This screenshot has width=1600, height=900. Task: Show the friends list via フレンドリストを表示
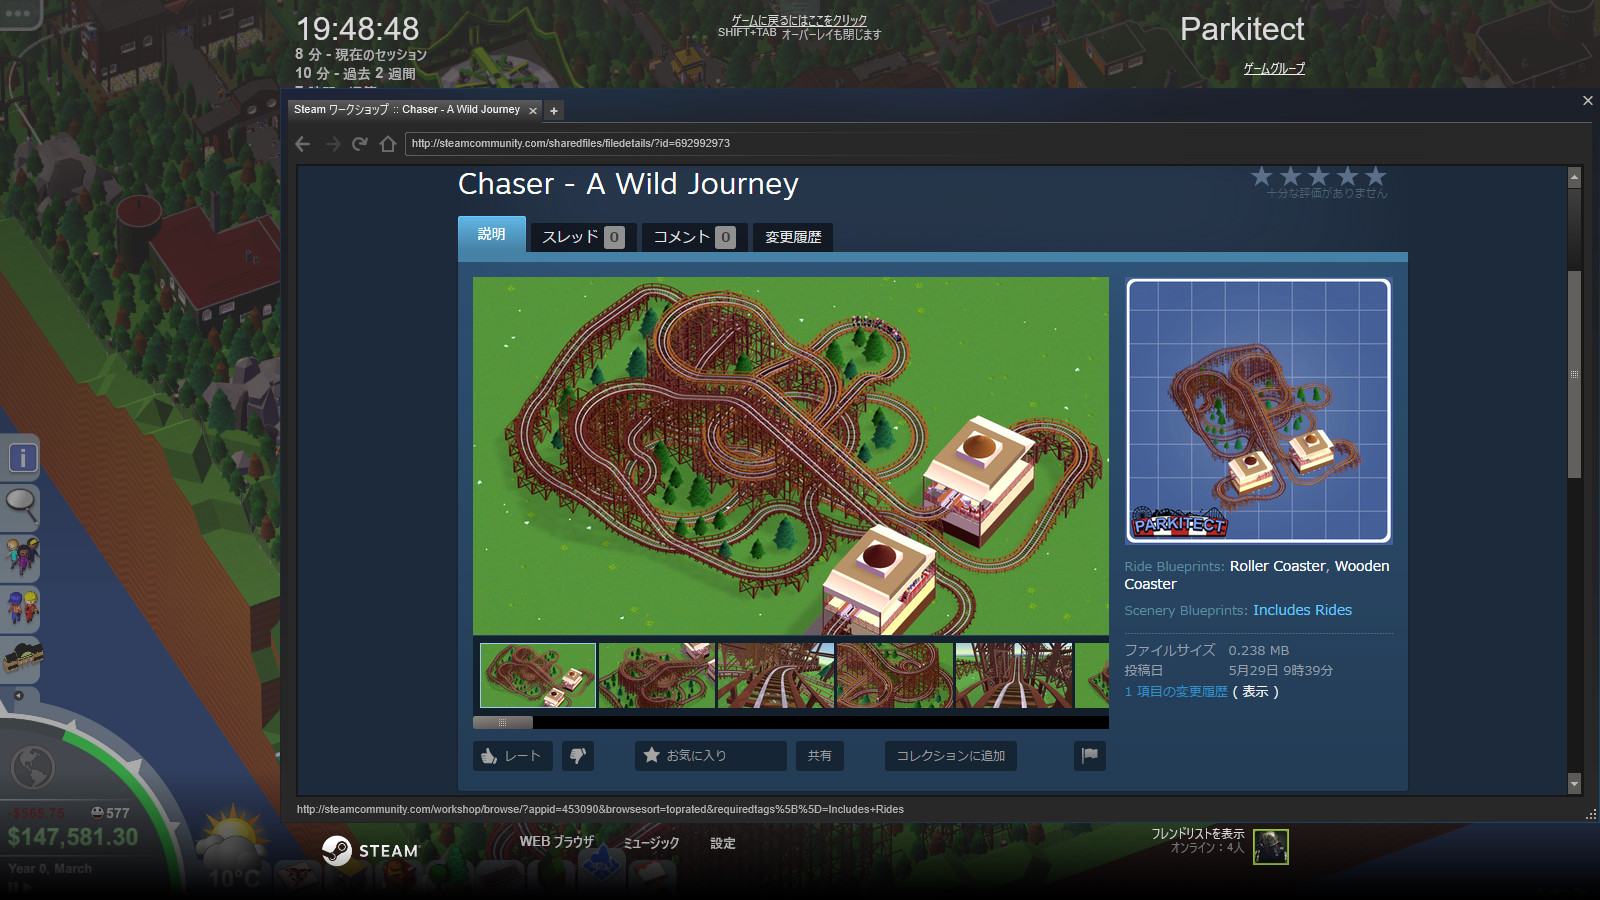point(1198,834)
